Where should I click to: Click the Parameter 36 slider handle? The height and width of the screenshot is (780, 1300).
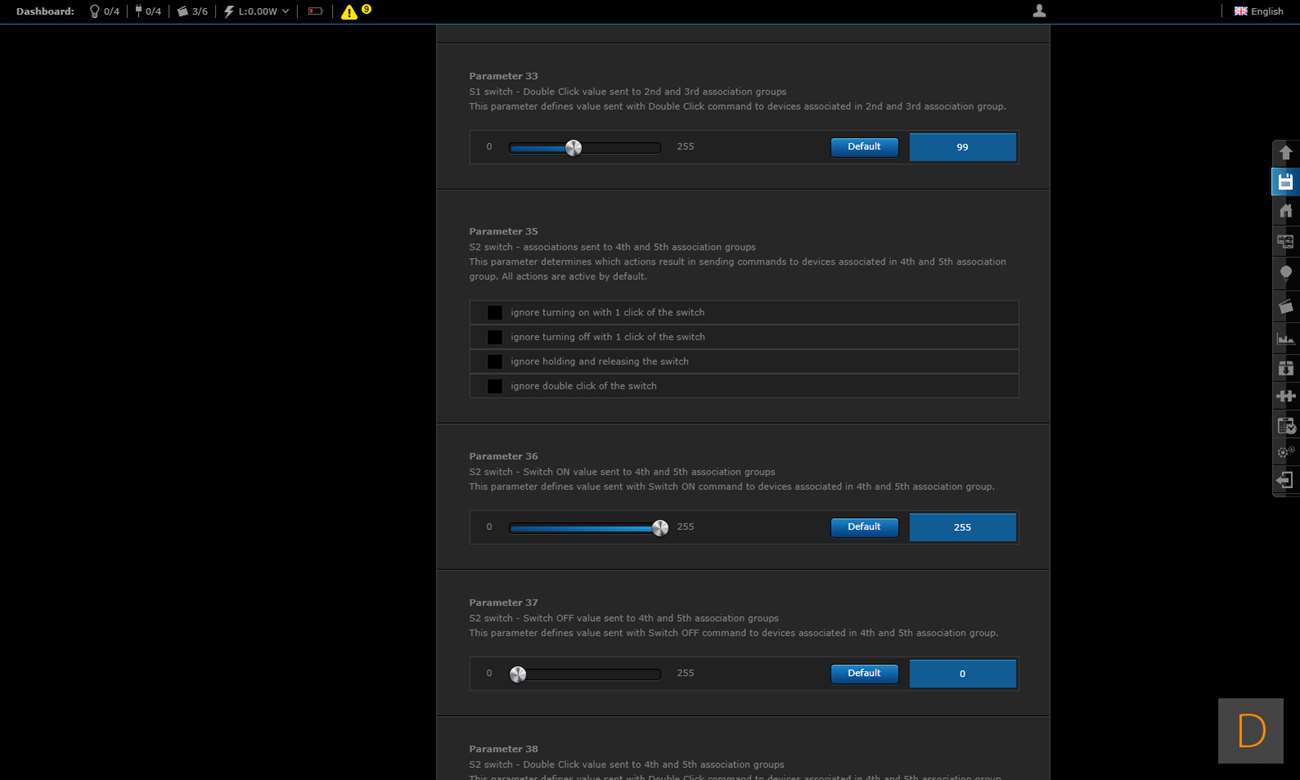[660, 528]
